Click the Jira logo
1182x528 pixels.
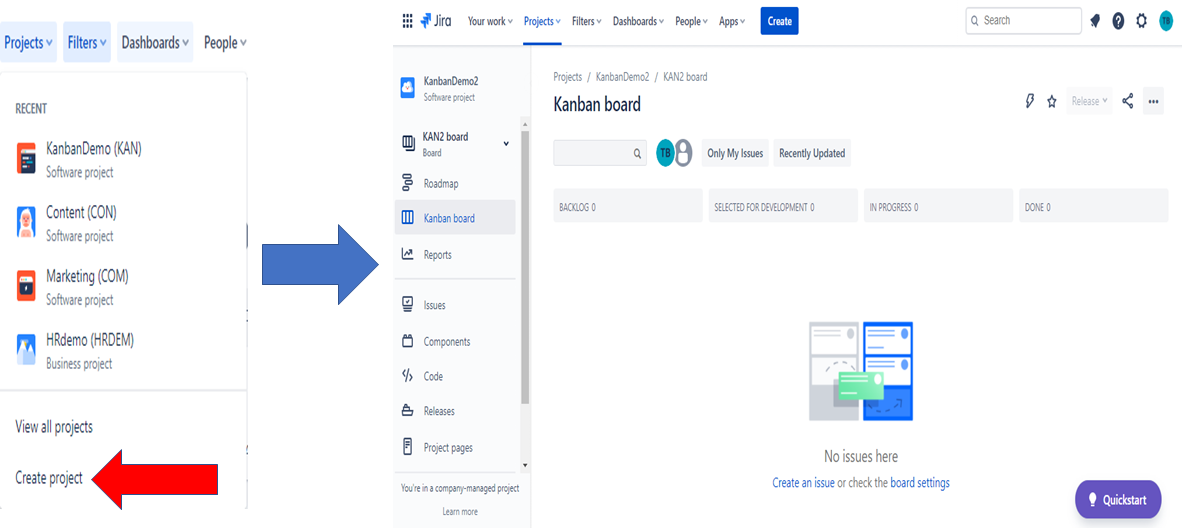tap(436, 21)
